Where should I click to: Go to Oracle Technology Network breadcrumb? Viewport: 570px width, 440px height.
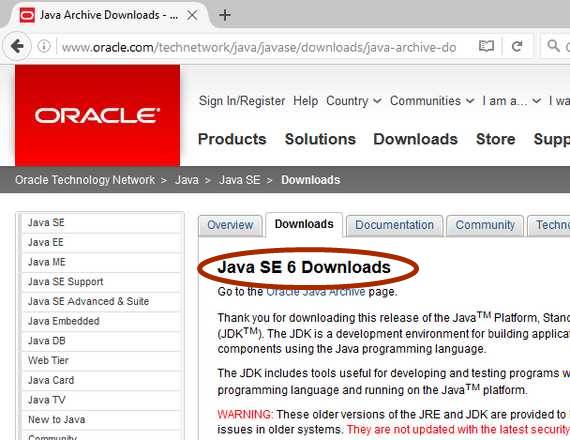85,180
